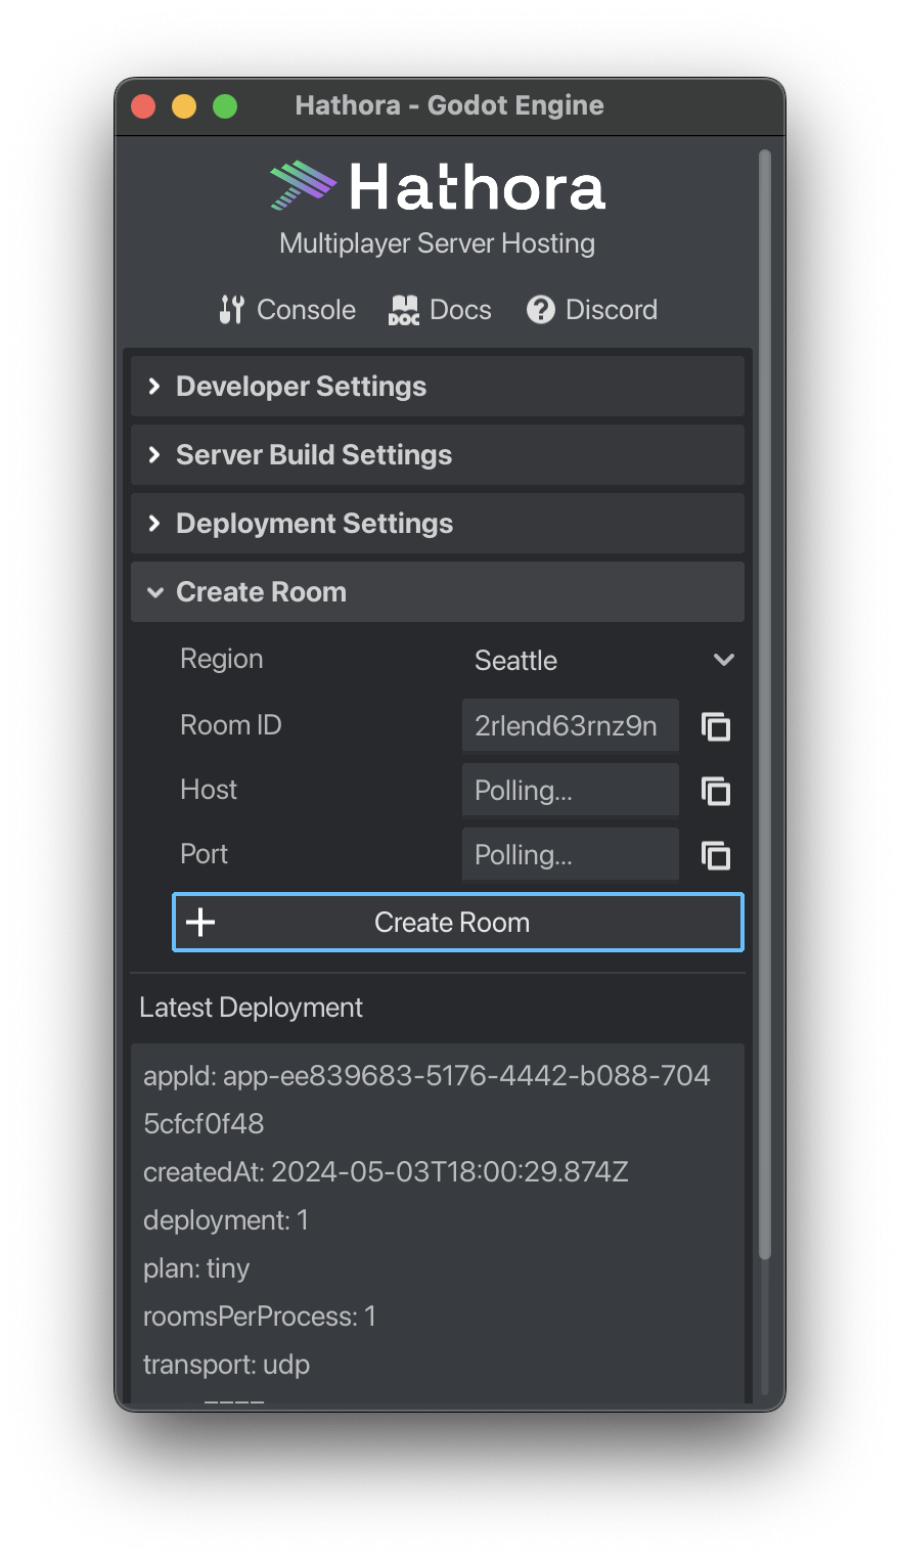Collapse the Create Room section

tap(438, 592)
